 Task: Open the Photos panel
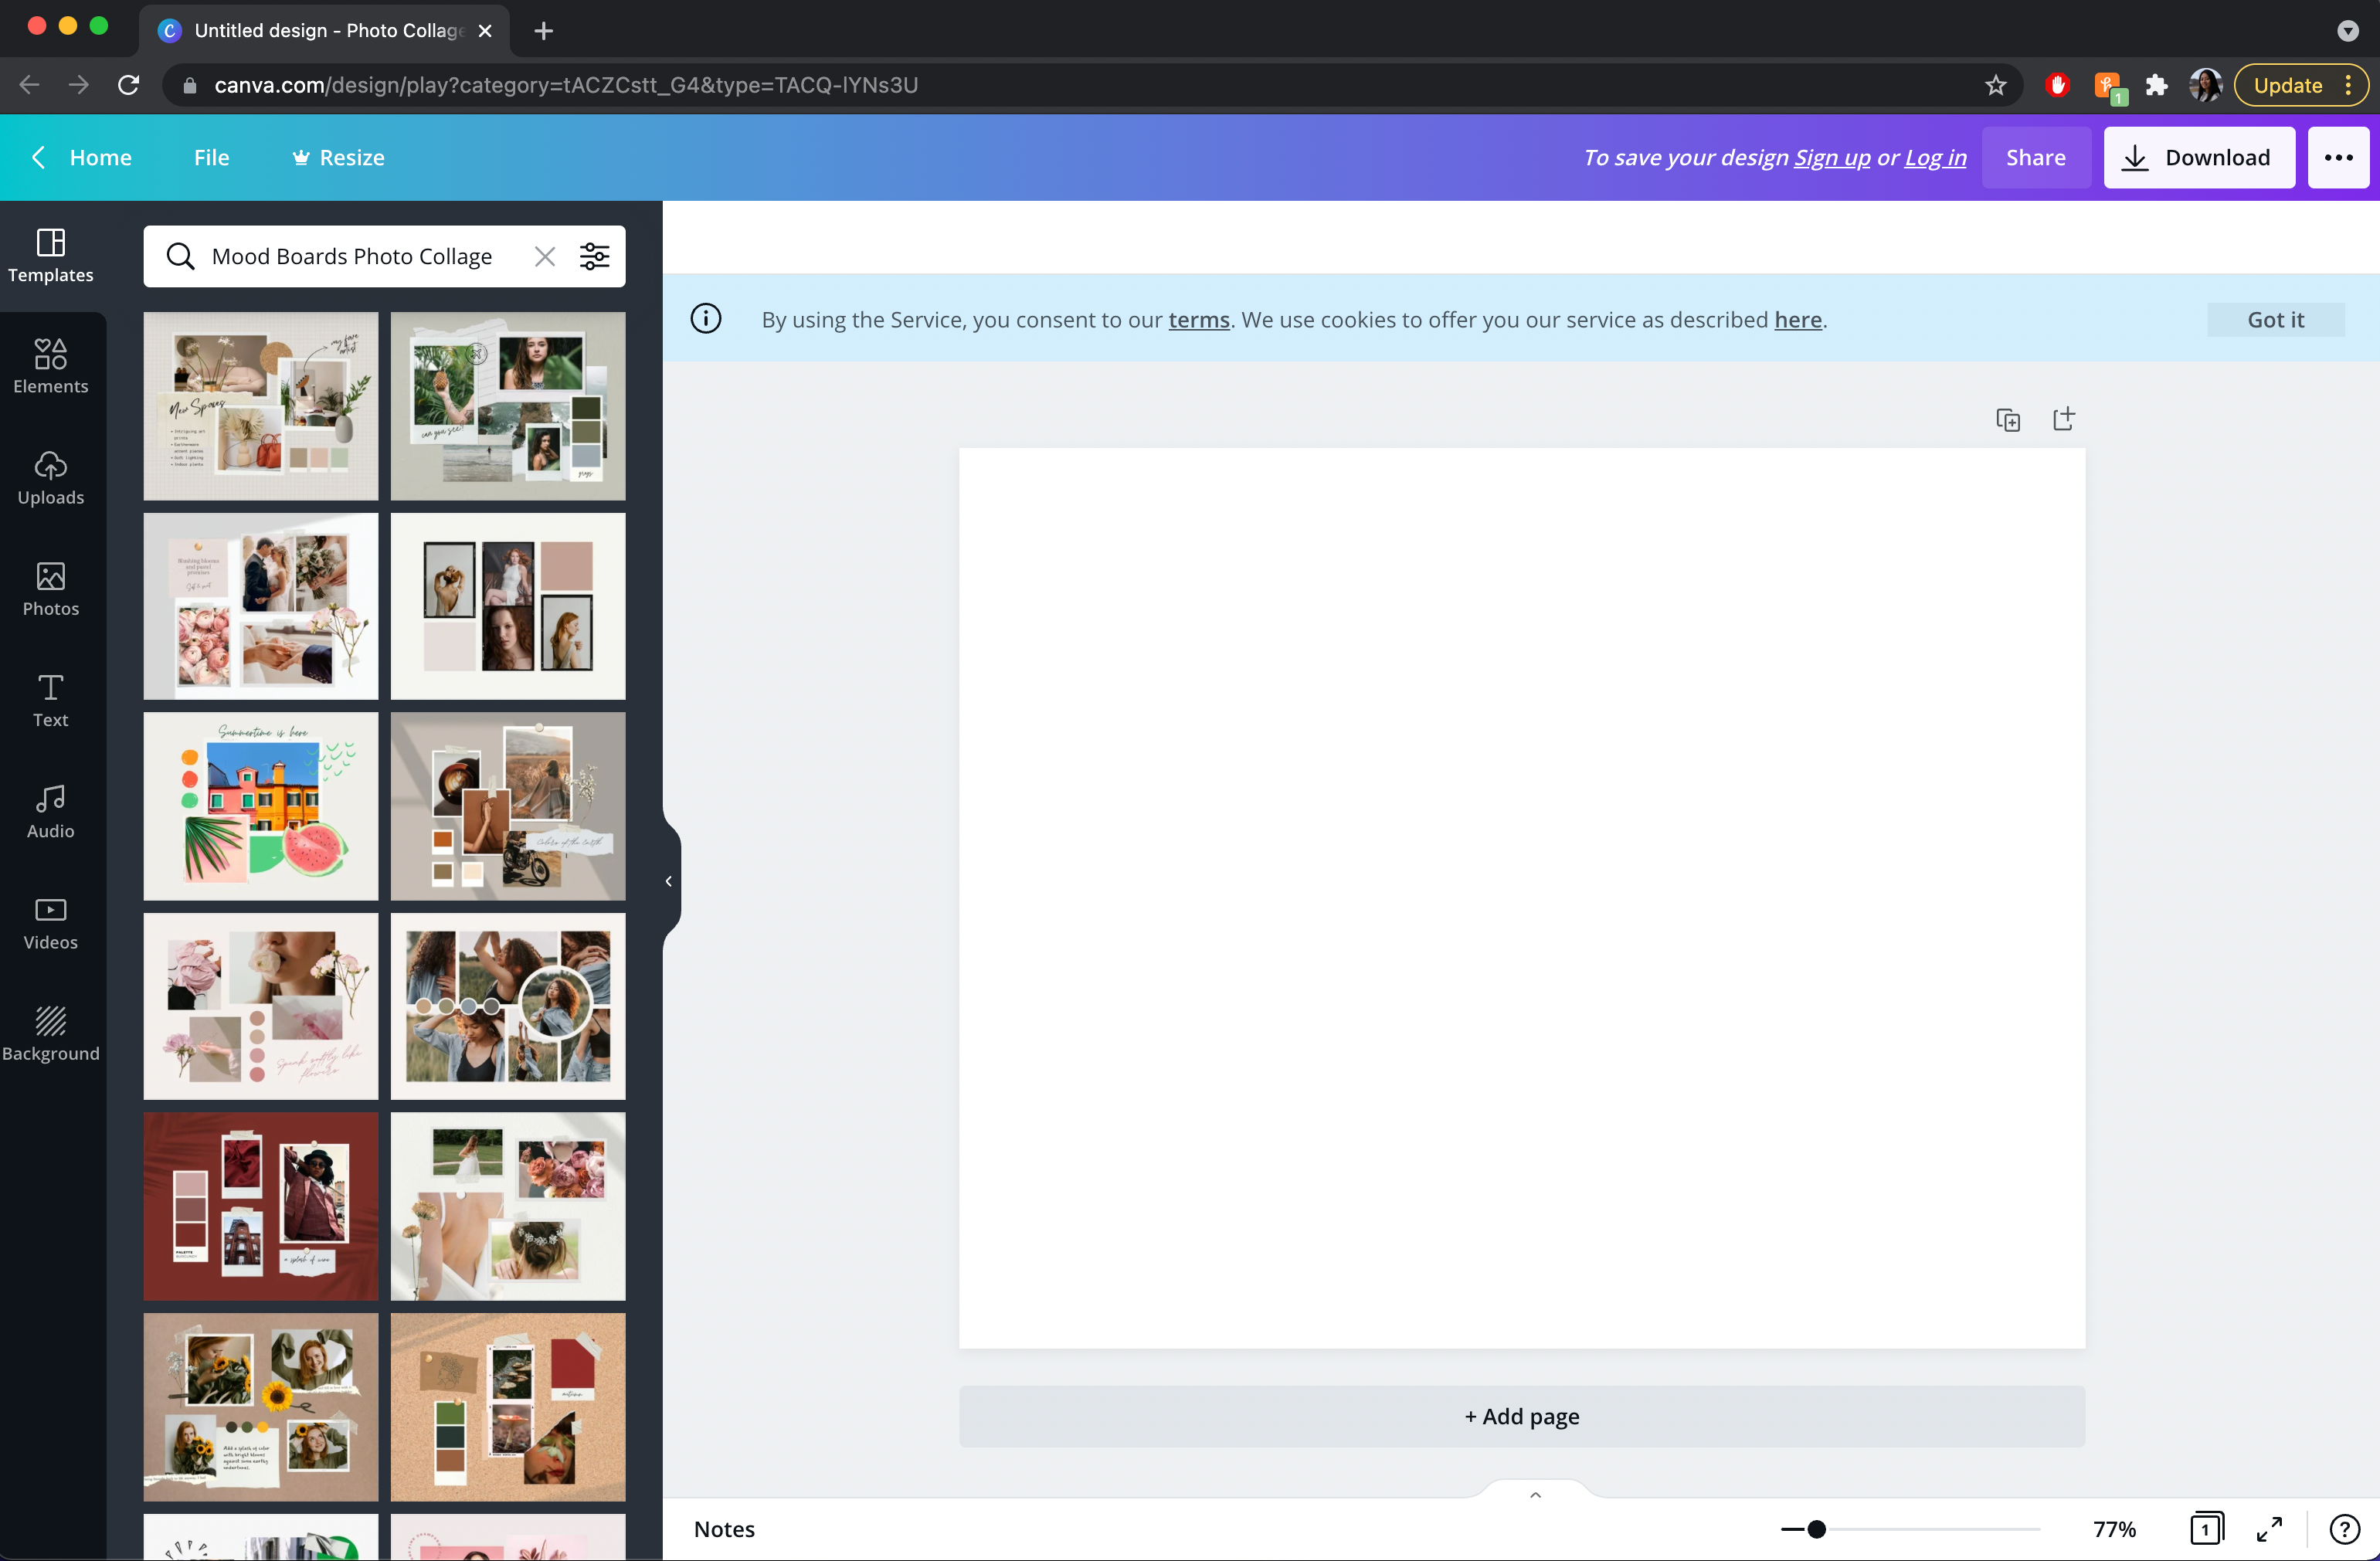[x=50, y=591]
